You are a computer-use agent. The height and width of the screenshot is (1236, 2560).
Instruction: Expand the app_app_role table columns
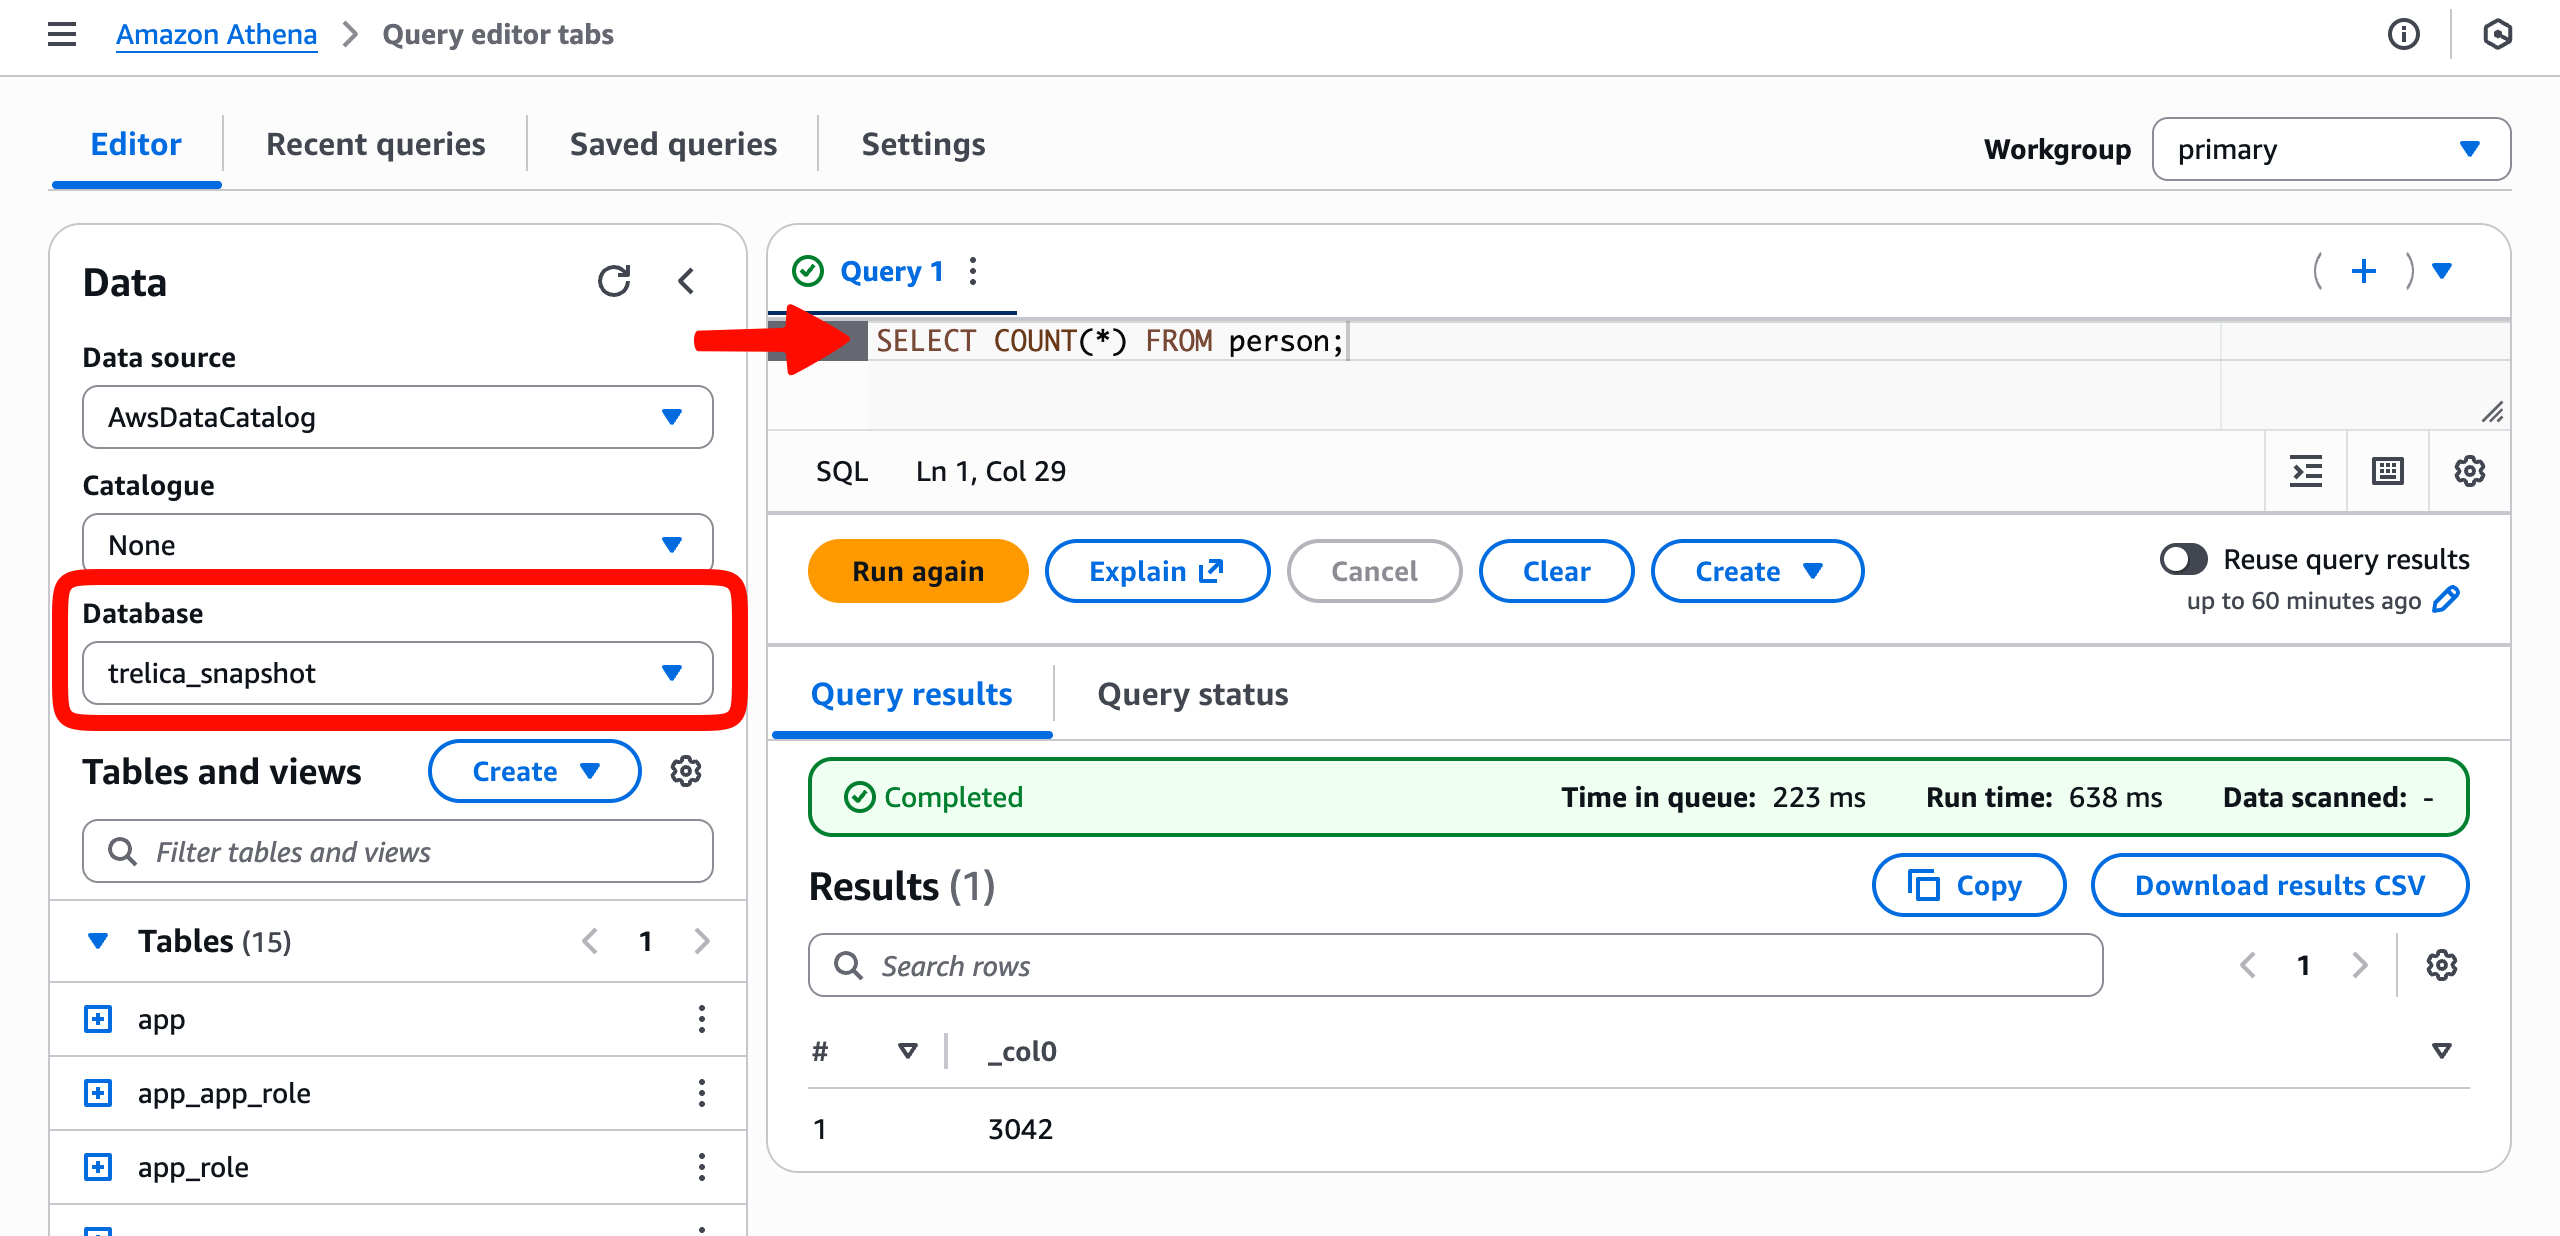(x=98, y=1093)
